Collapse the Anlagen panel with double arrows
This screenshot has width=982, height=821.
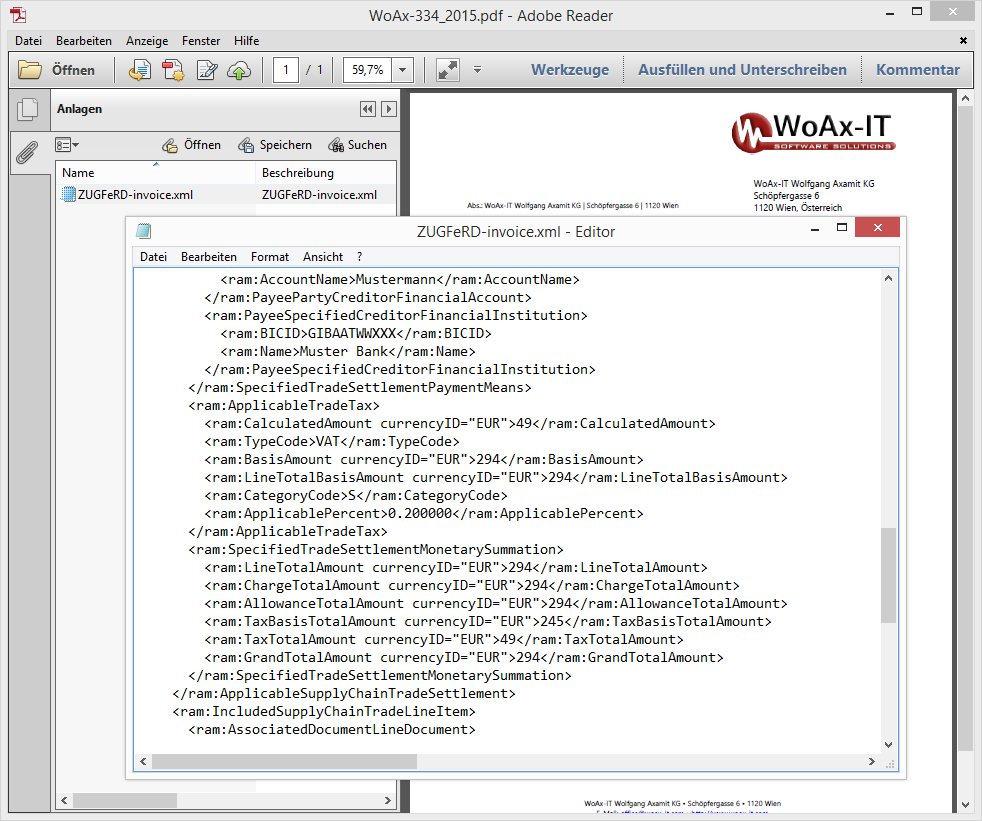(367, 109)
